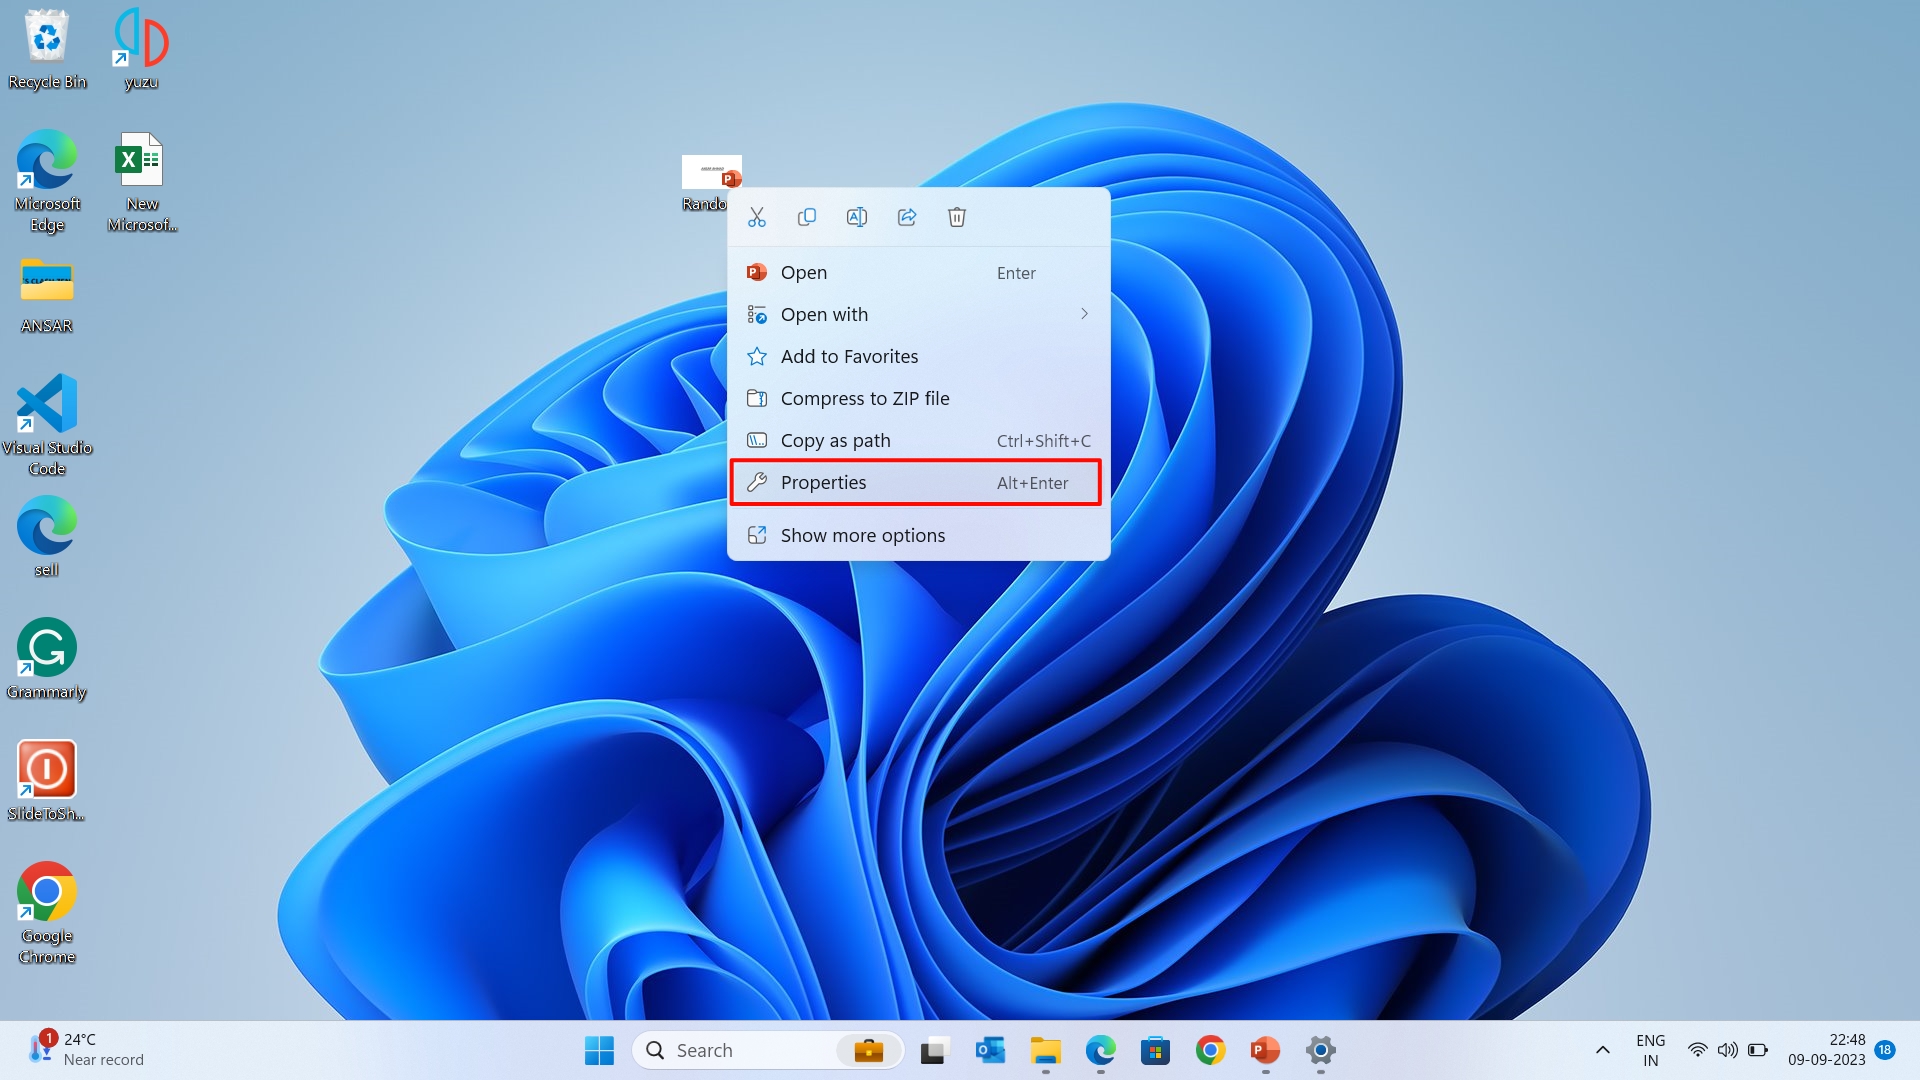This screenshot has height=1080, width=1920.
Task: Select Open from the context menu
Action: (x=803, y=272)
